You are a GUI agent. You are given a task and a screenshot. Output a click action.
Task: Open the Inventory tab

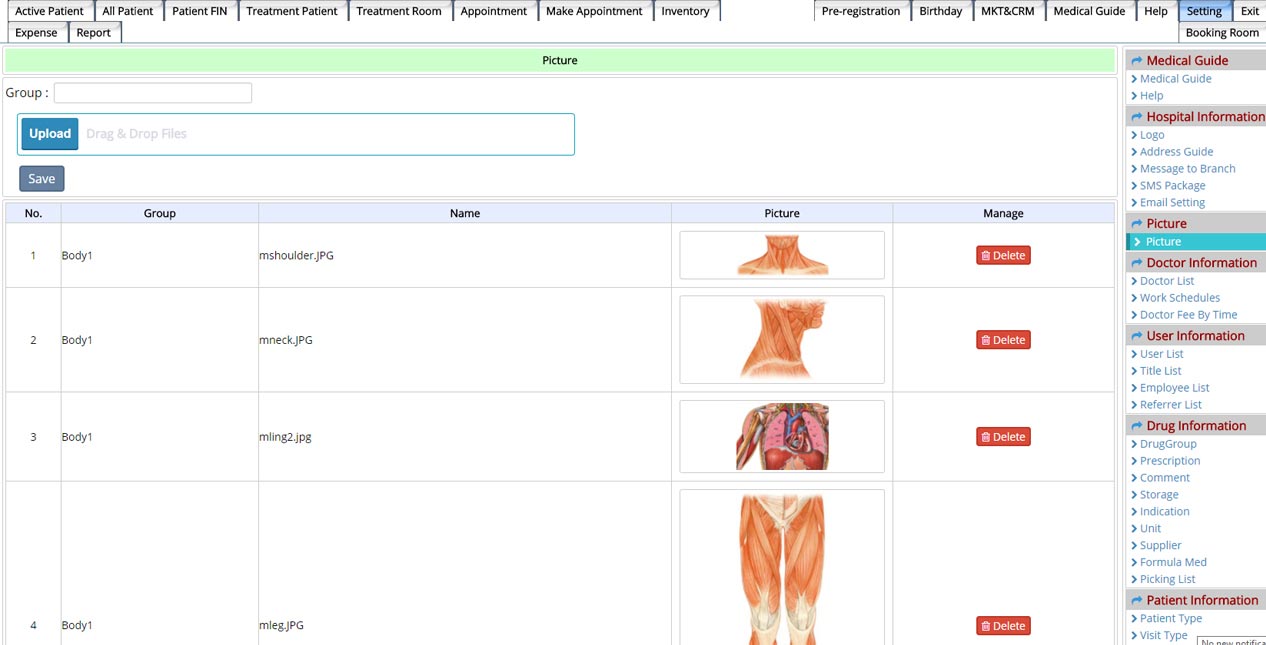(685, 11)
